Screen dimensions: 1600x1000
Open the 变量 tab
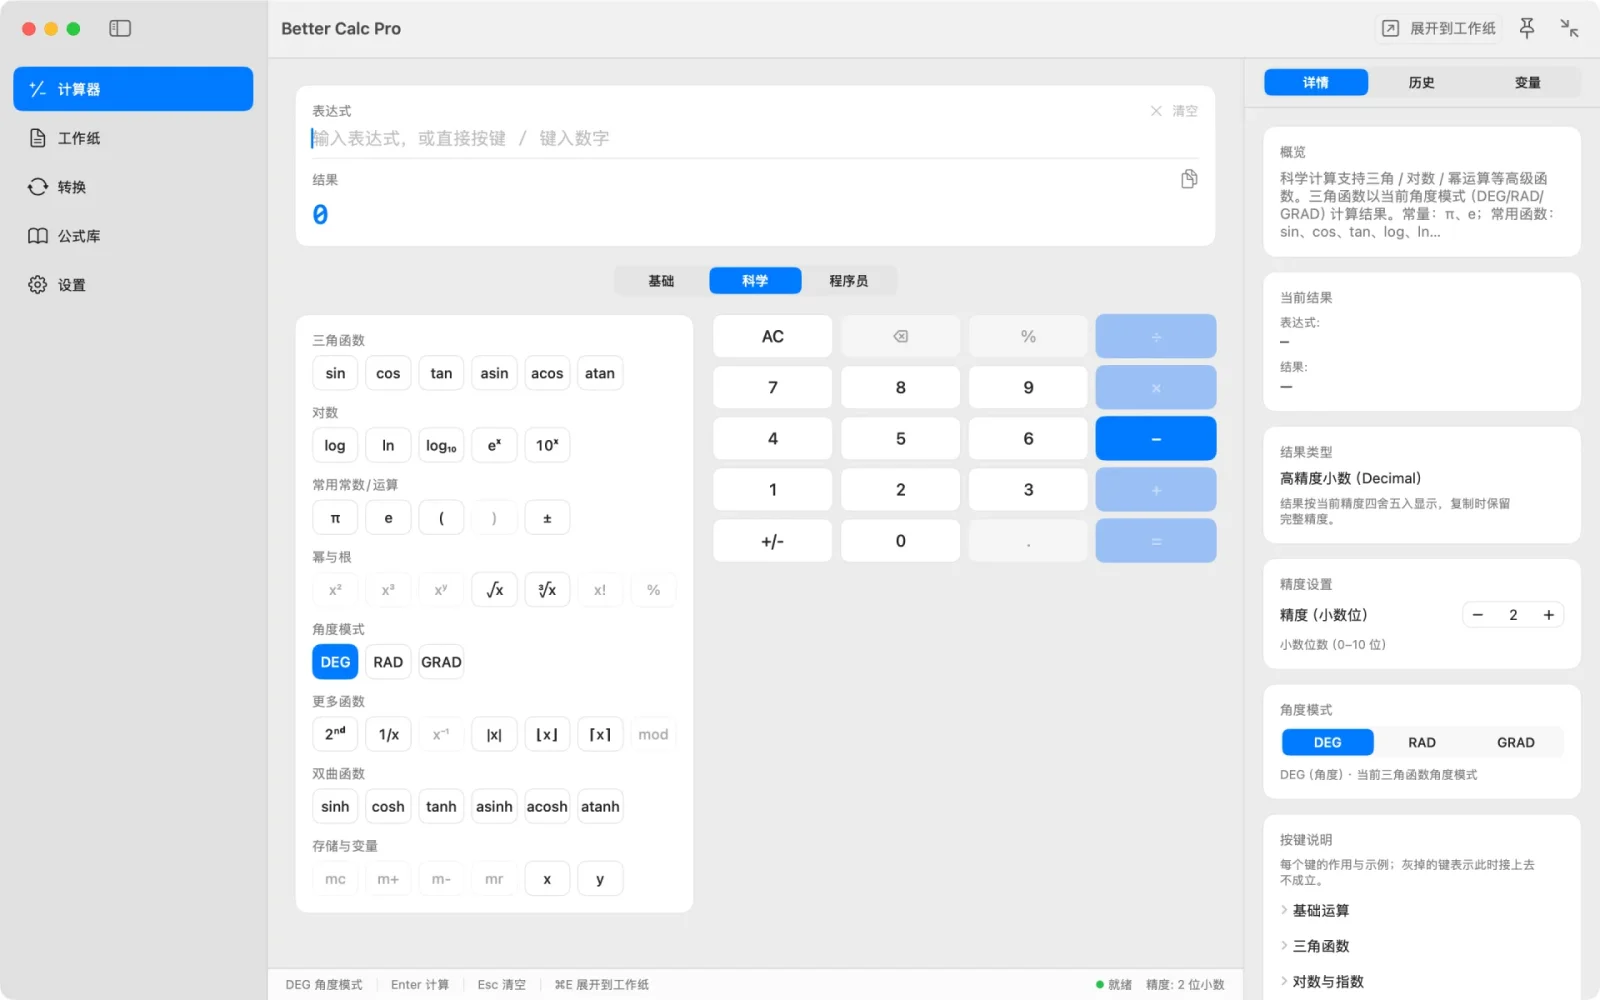pos(1527,83)
